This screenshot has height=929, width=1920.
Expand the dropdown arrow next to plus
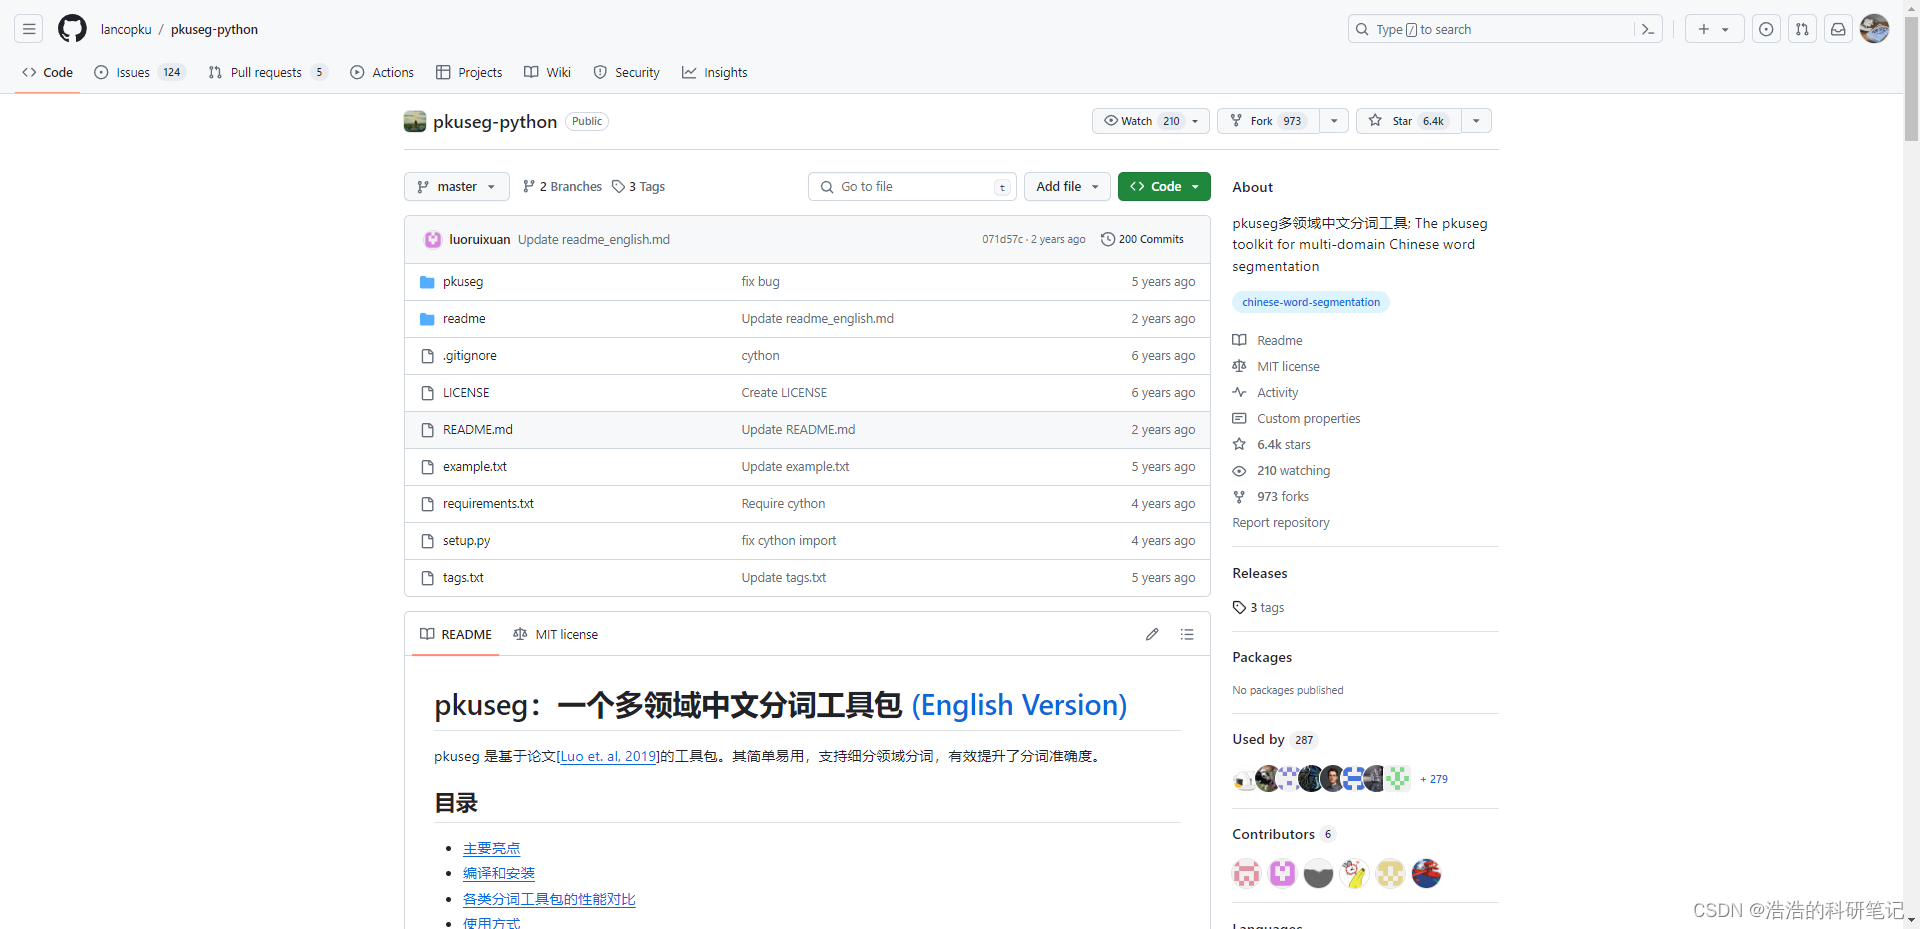pos(1726,29)
